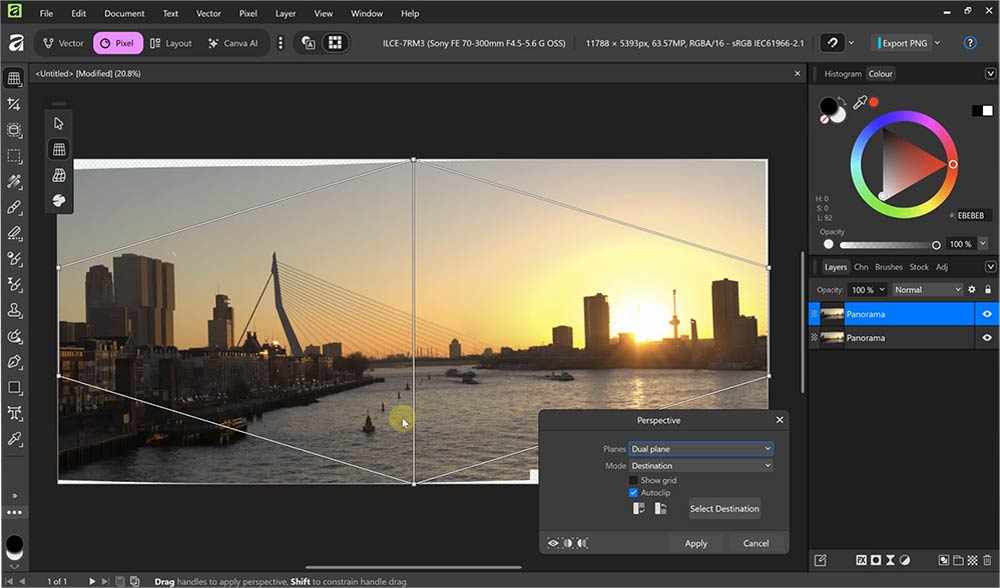This screenshot has width=1000, height=588.
Task: Open blend options via the gear in Layers panel
Action: point(971,289)
